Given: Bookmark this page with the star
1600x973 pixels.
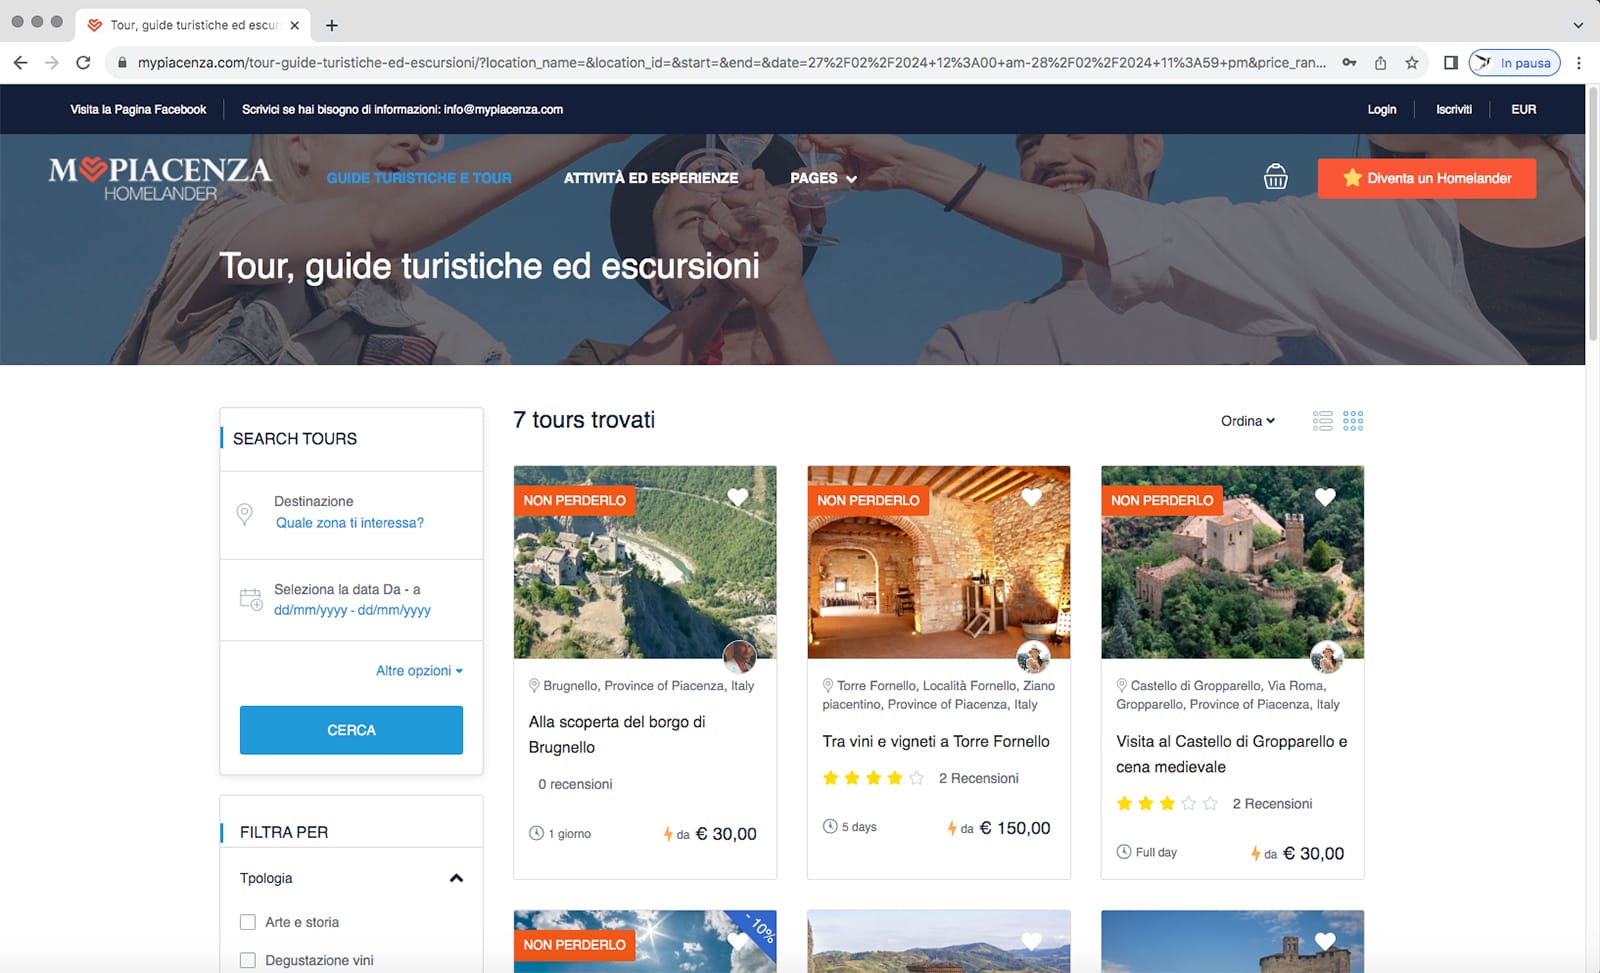Looking at the screenshot, I should 1412,62.
